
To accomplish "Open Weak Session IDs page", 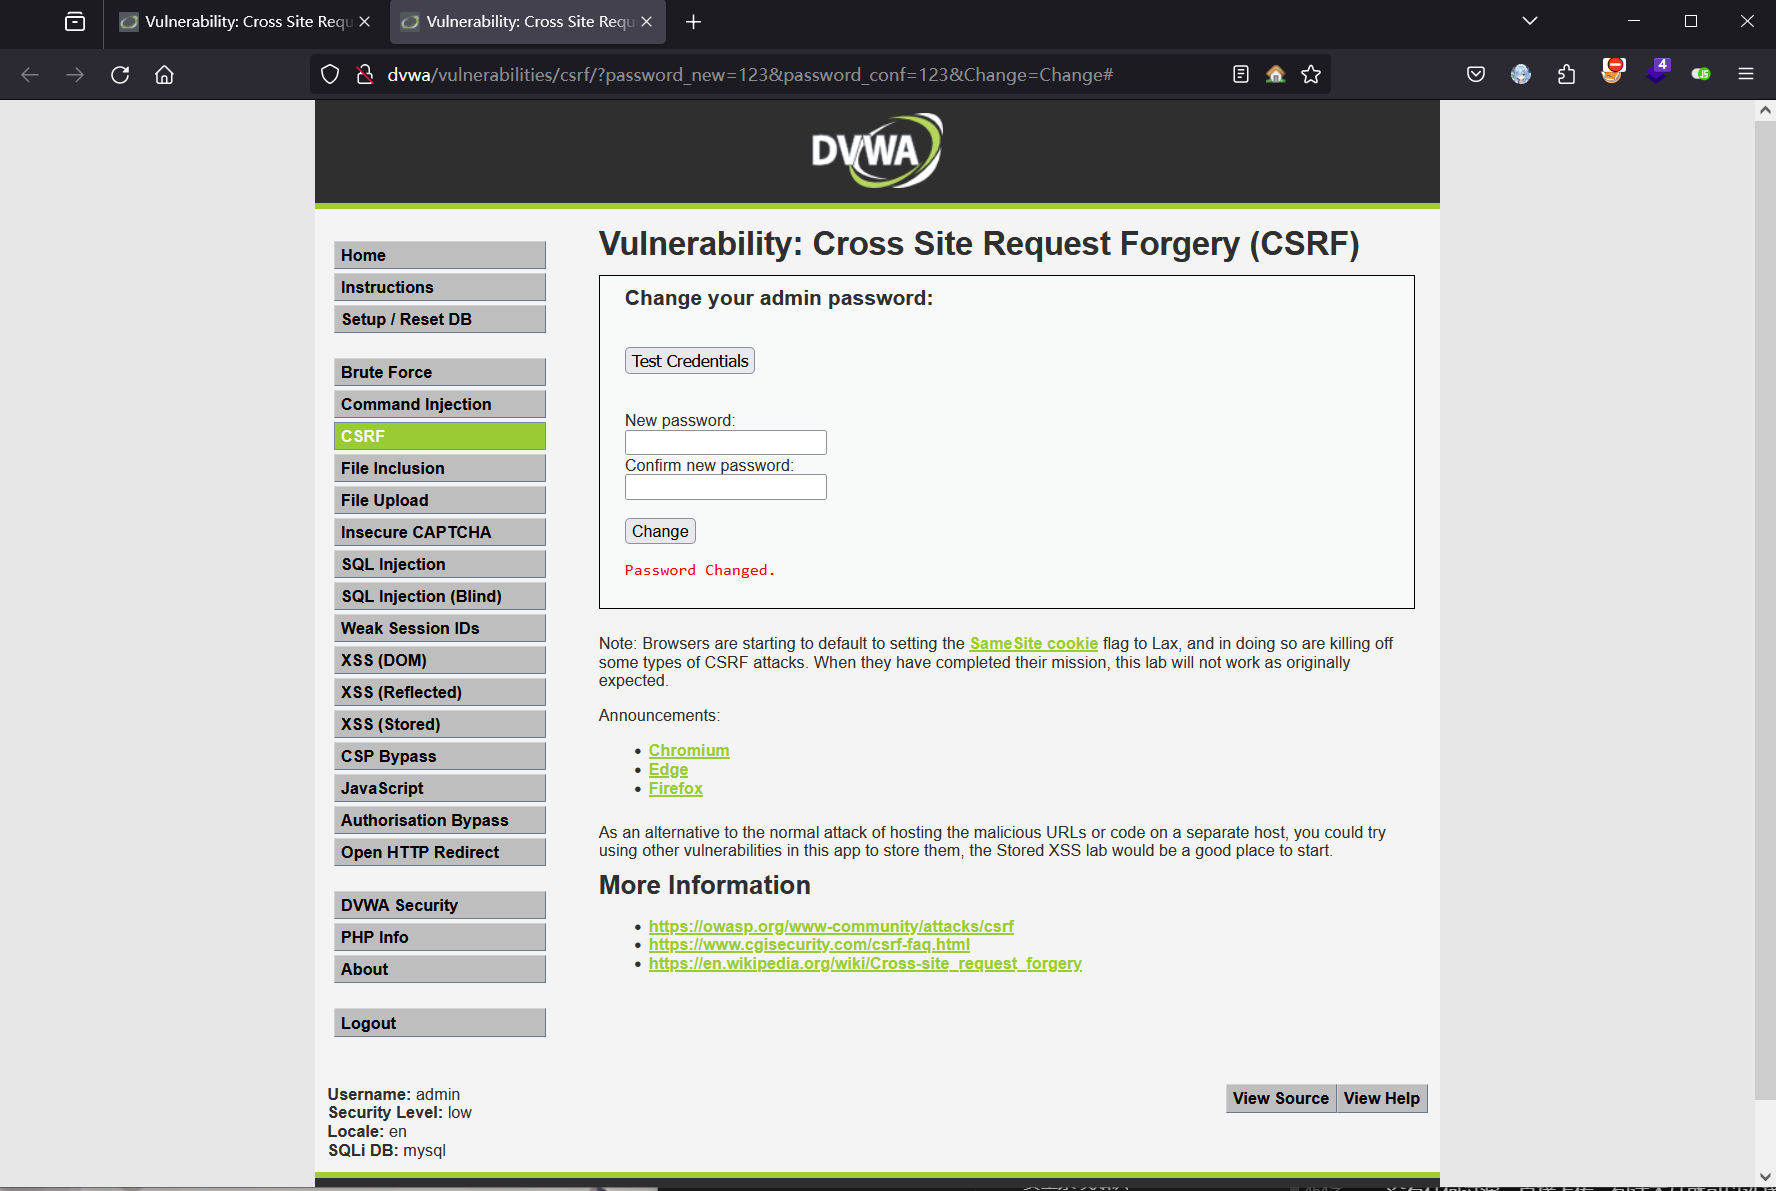I will pos(440,628).
